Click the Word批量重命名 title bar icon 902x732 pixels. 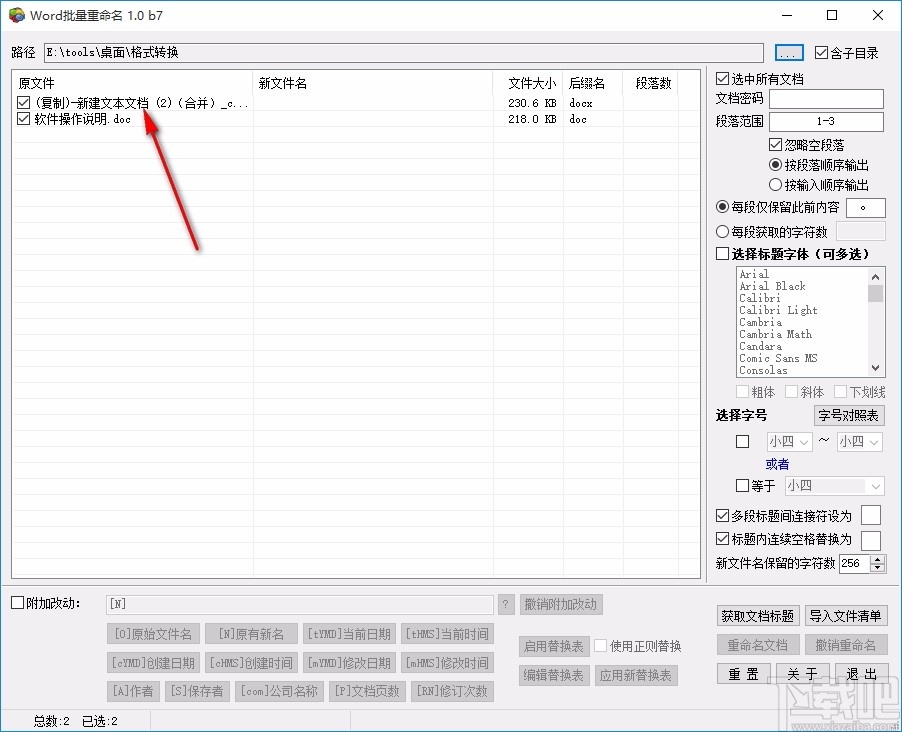pos(15,15)
